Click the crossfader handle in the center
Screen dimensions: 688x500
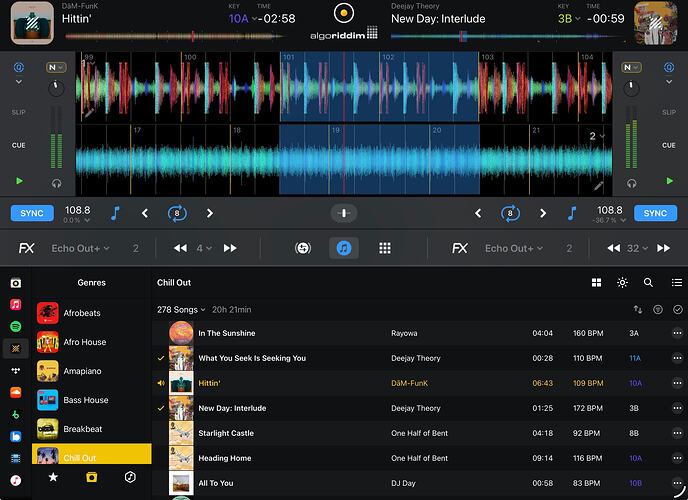pyautogui.click(x=344, y=213)
